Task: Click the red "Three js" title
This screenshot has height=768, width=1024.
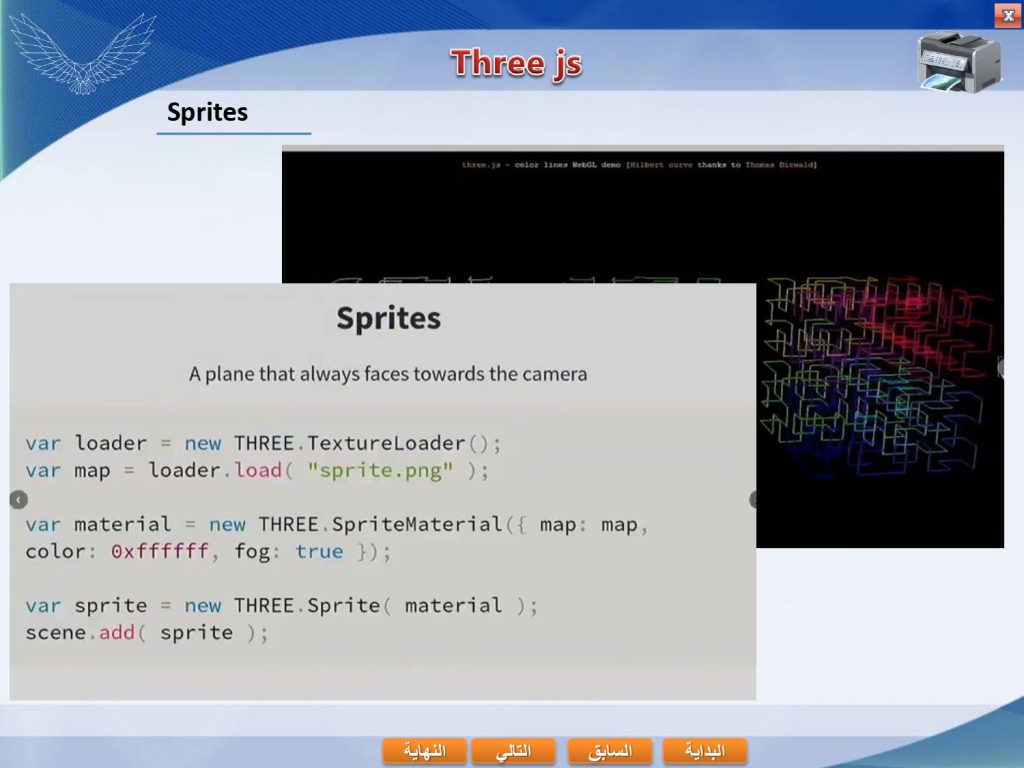Action: coord(516,64)
